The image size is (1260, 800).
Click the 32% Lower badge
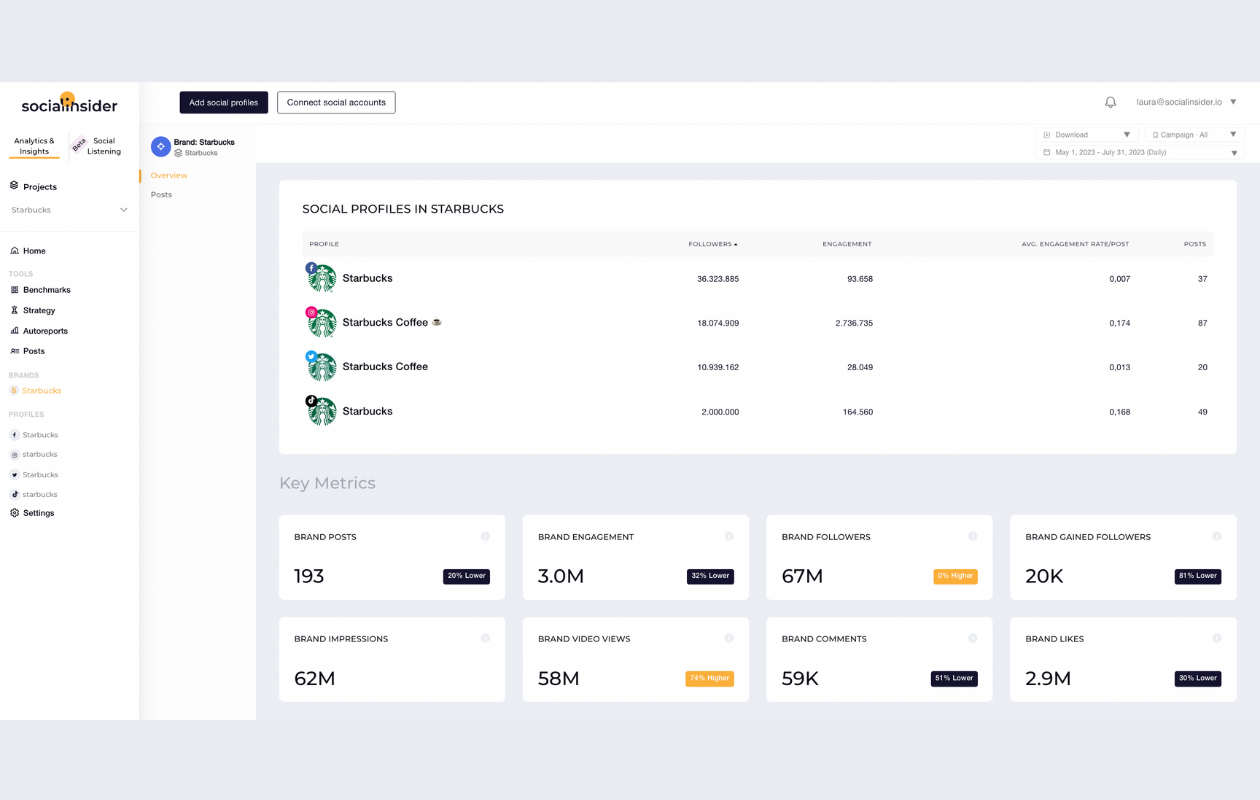710,576
